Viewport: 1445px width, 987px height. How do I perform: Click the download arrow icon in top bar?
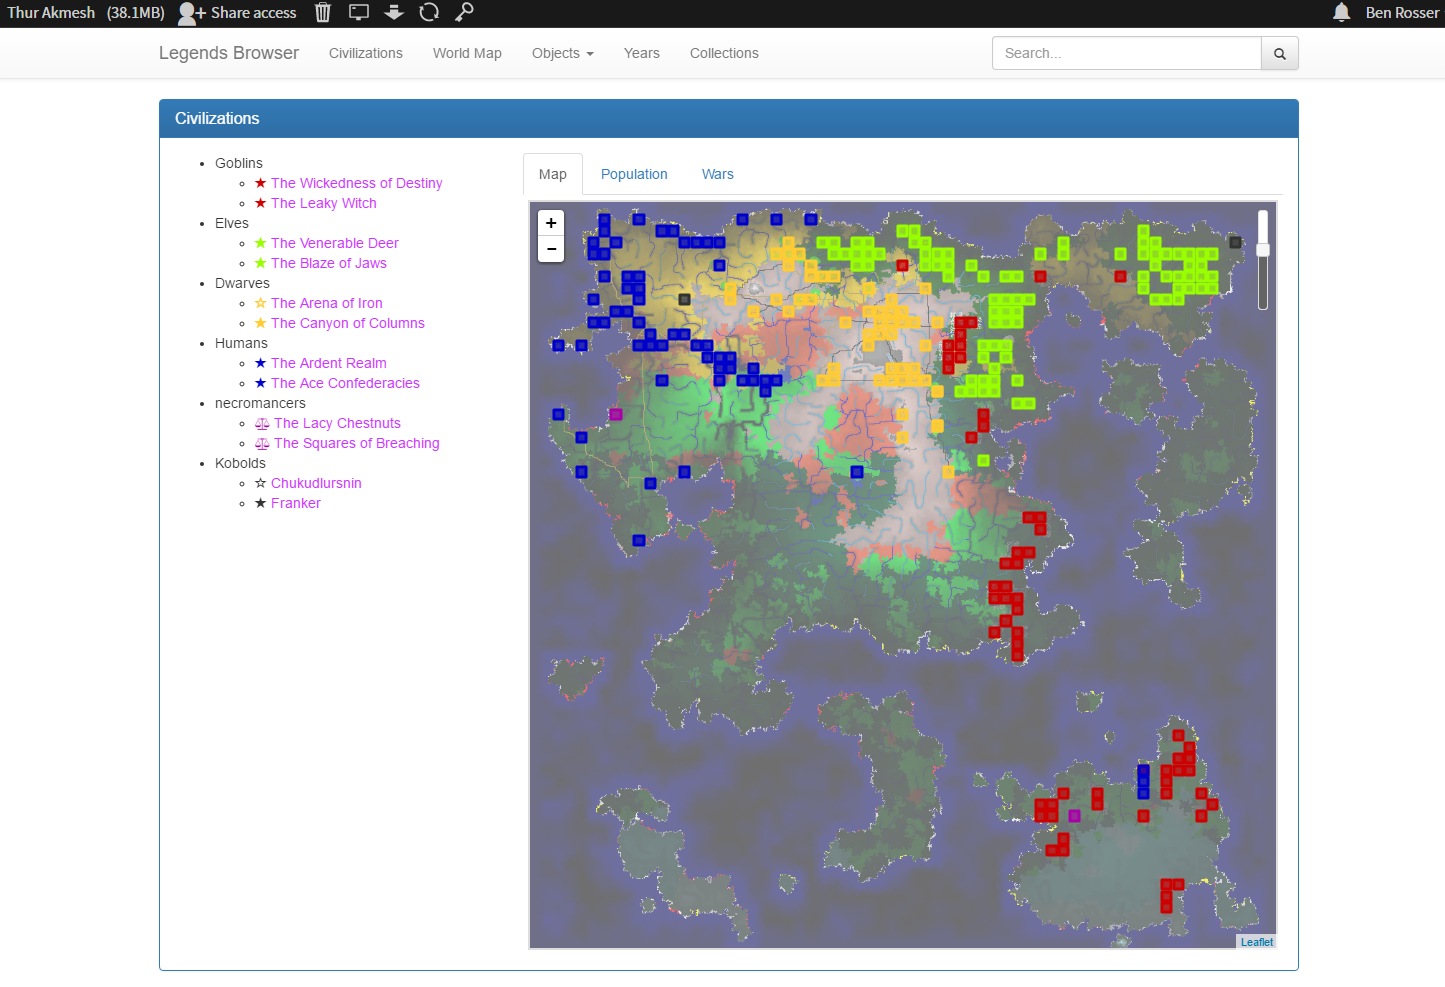(x=394, y=12)
